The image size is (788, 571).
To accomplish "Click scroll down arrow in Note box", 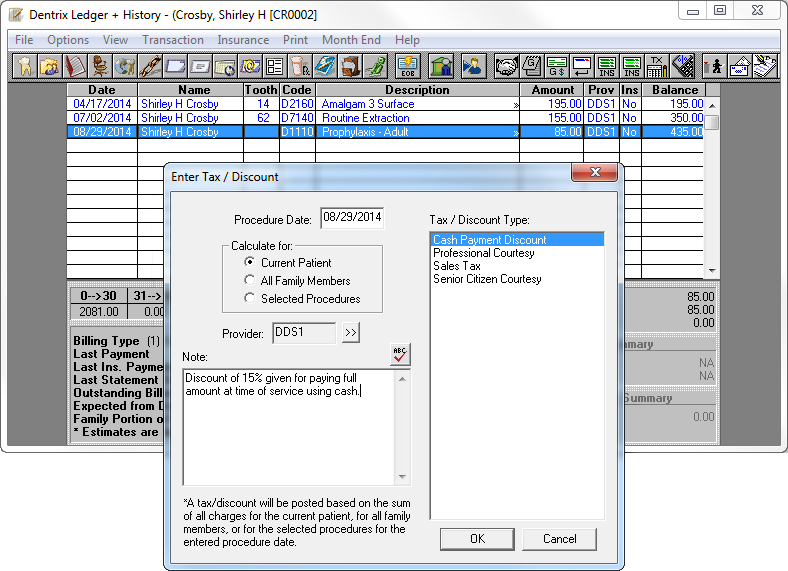I will click(x=402, y=477).
